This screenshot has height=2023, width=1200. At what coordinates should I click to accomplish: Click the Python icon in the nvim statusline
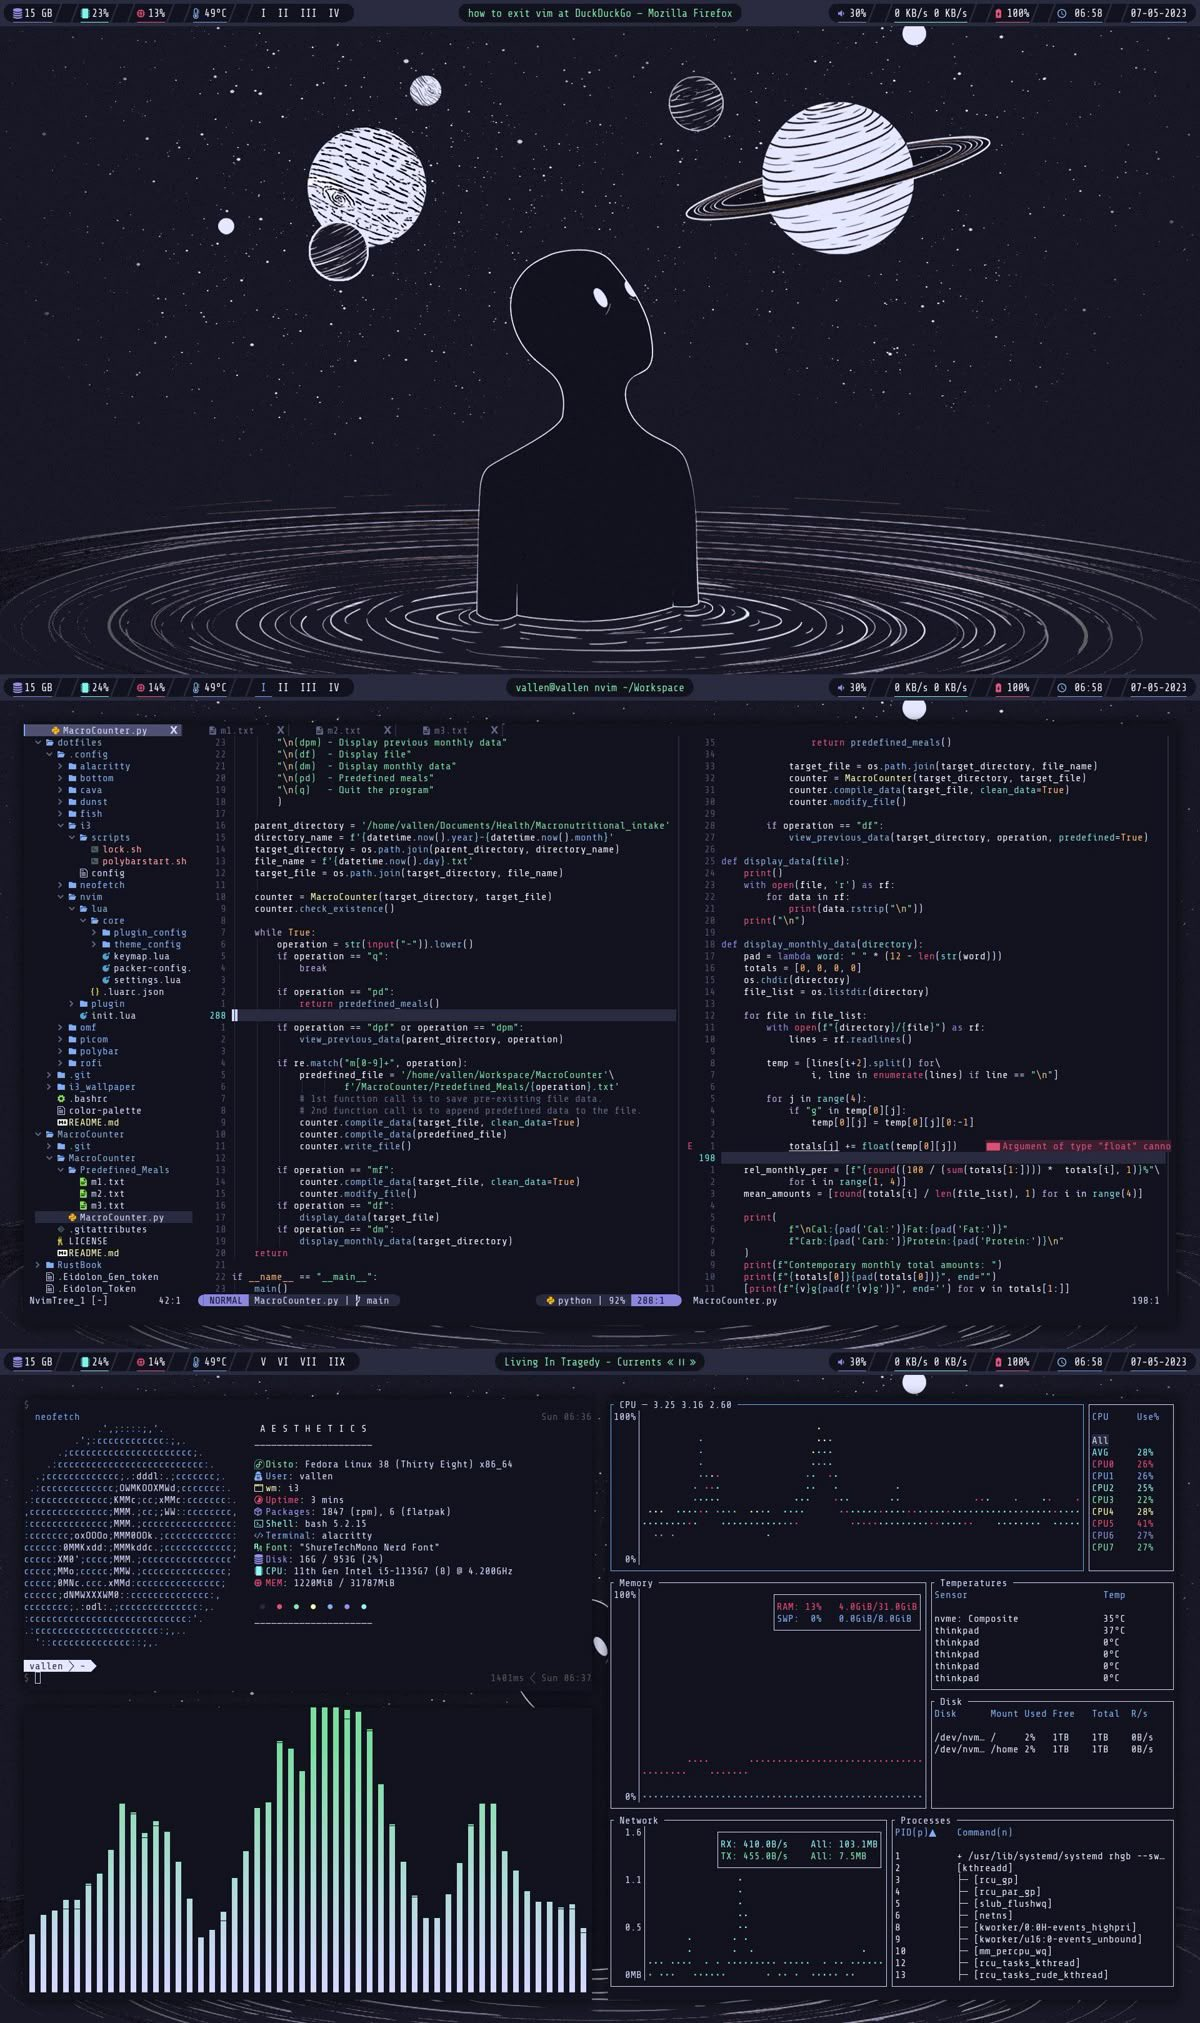point(550,1300)
